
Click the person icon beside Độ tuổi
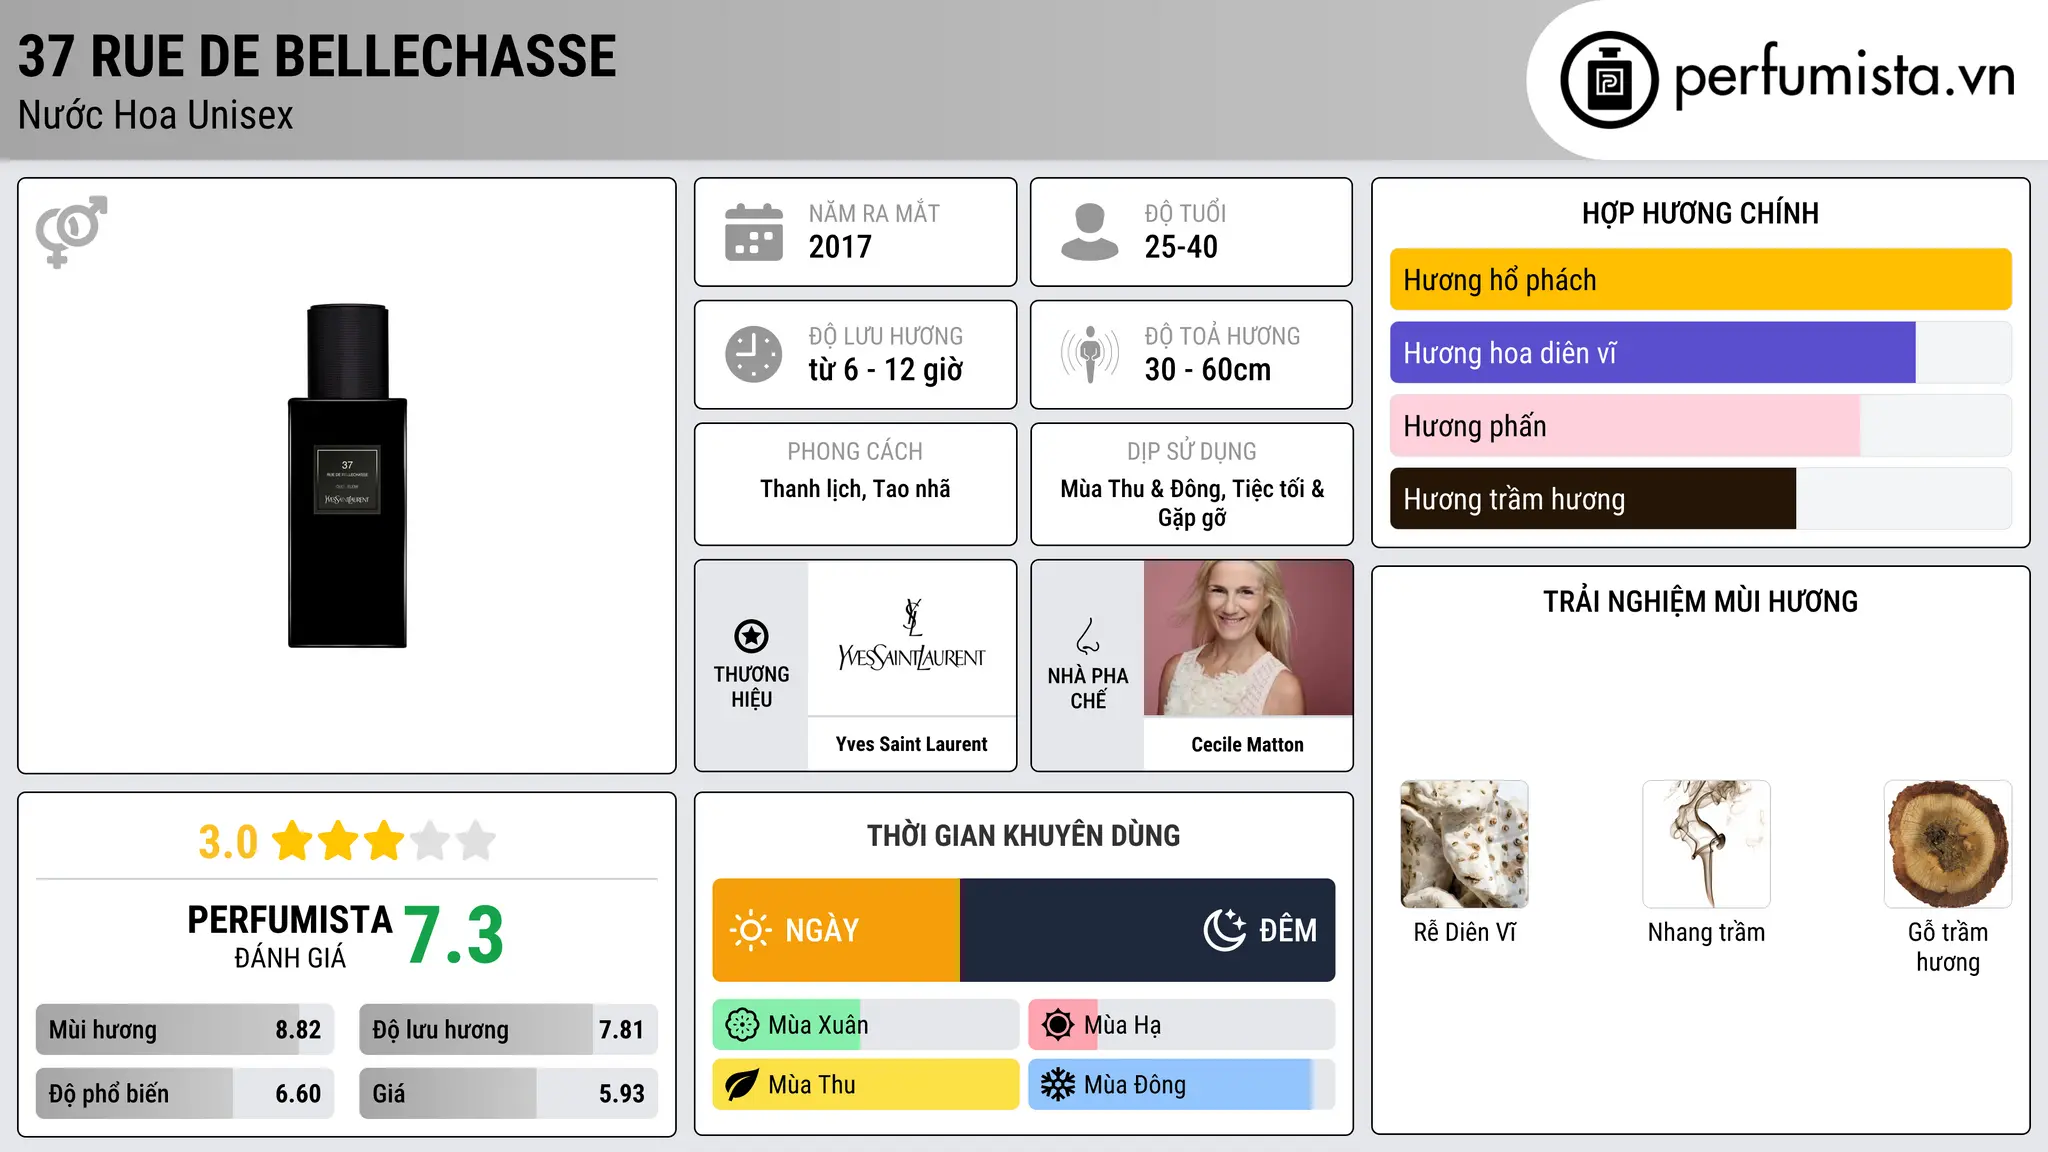1090,232
